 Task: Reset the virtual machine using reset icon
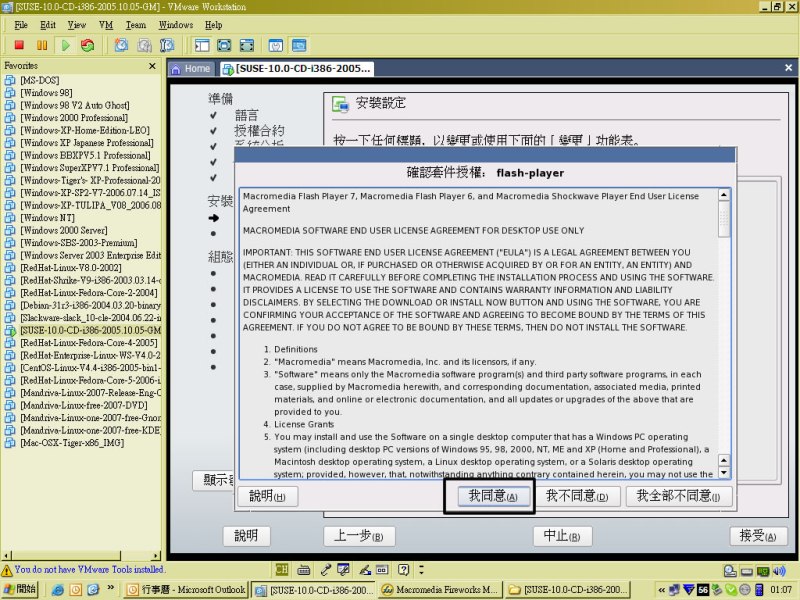(x=88, y=45)
